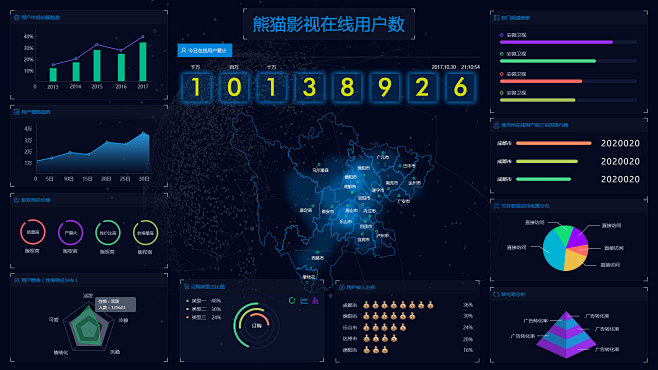Click the user icon on the blue online users tab
This screenshot has height=370, width=658.
[183, 50]
